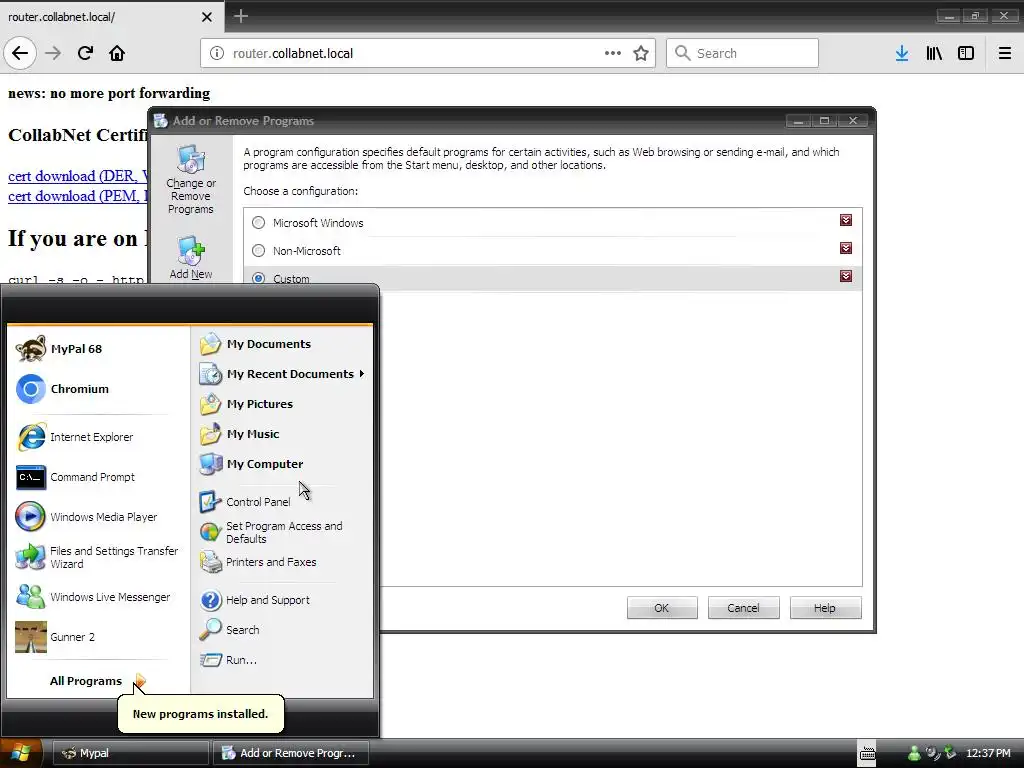The width and height of the screenshot is (1024, 768).
Task: Open cert download (DER) link
Action: pyautogui.click(x=77, y=176)
